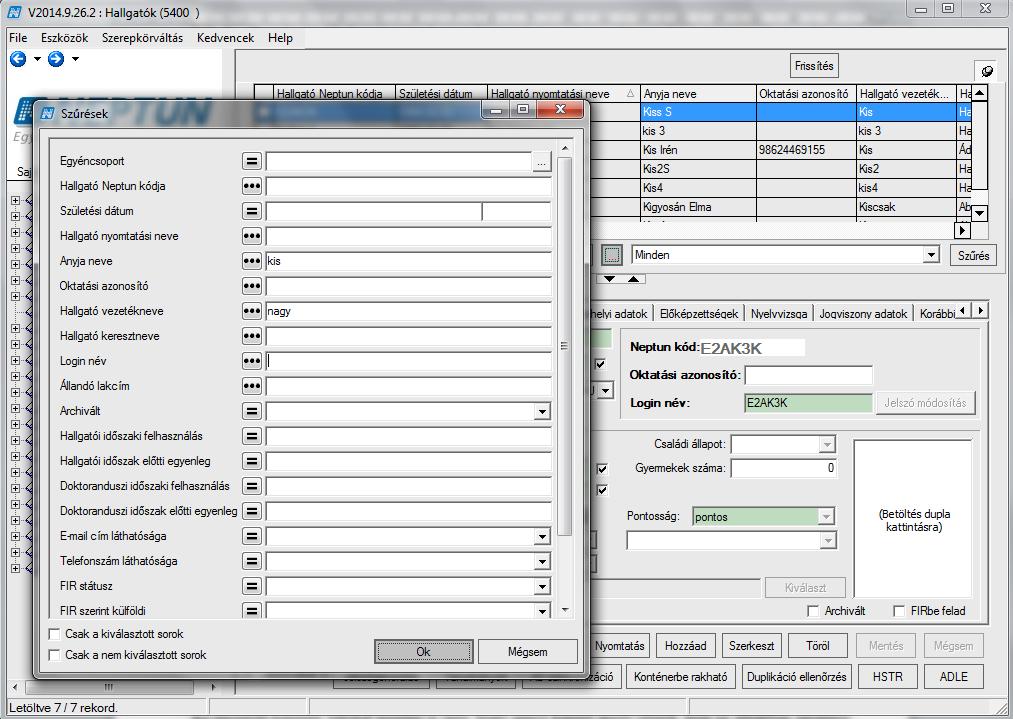This screenshot has width=1013, height=719.
Task: Click the operator icon for Hallgató keresztneve
Action: pos(251,336)
